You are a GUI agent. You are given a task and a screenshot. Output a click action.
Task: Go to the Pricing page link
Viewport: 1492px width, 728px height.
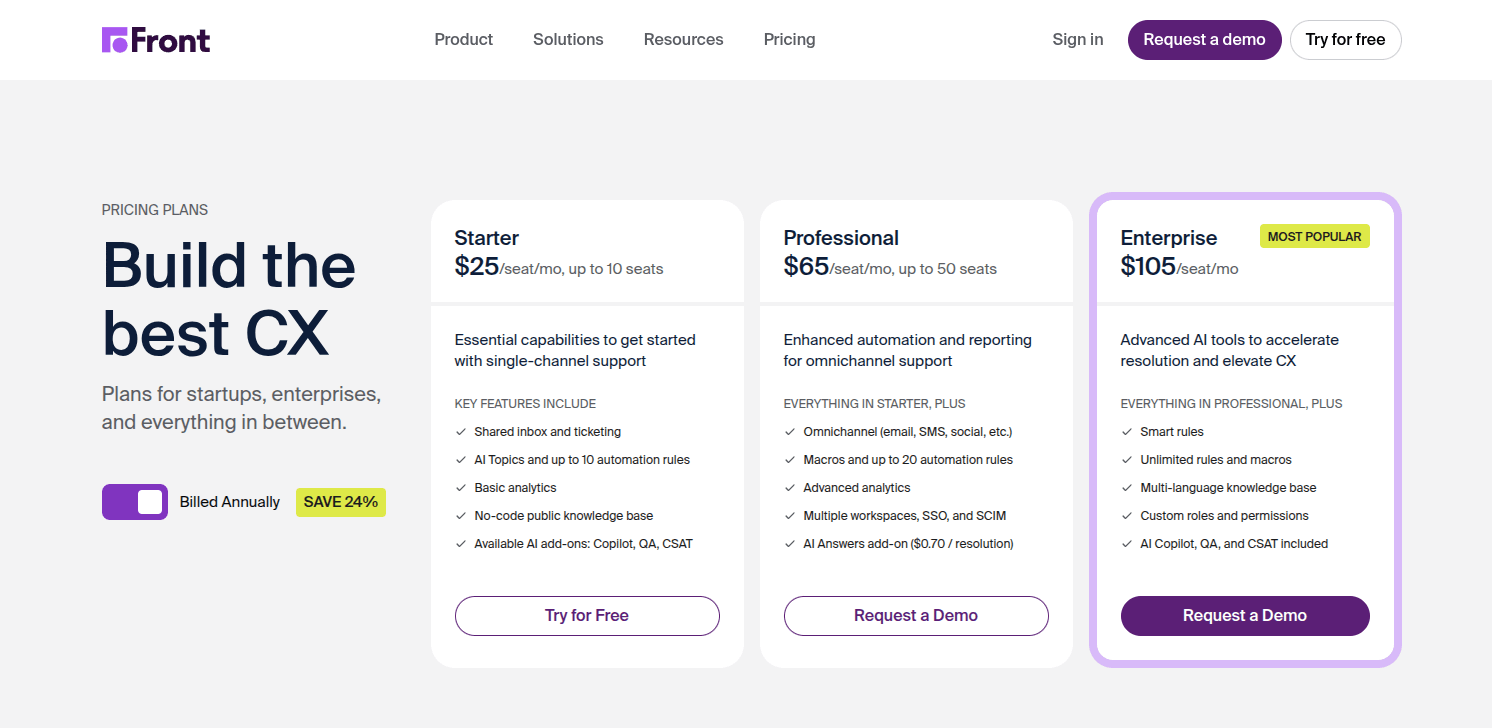tap(789, 40)
